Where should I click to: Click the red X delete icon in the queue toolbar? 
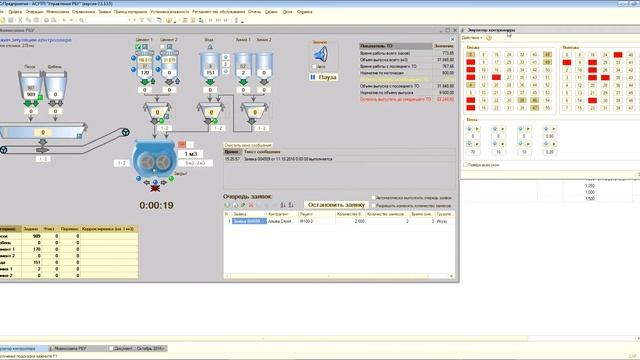(x=251, y=205)
